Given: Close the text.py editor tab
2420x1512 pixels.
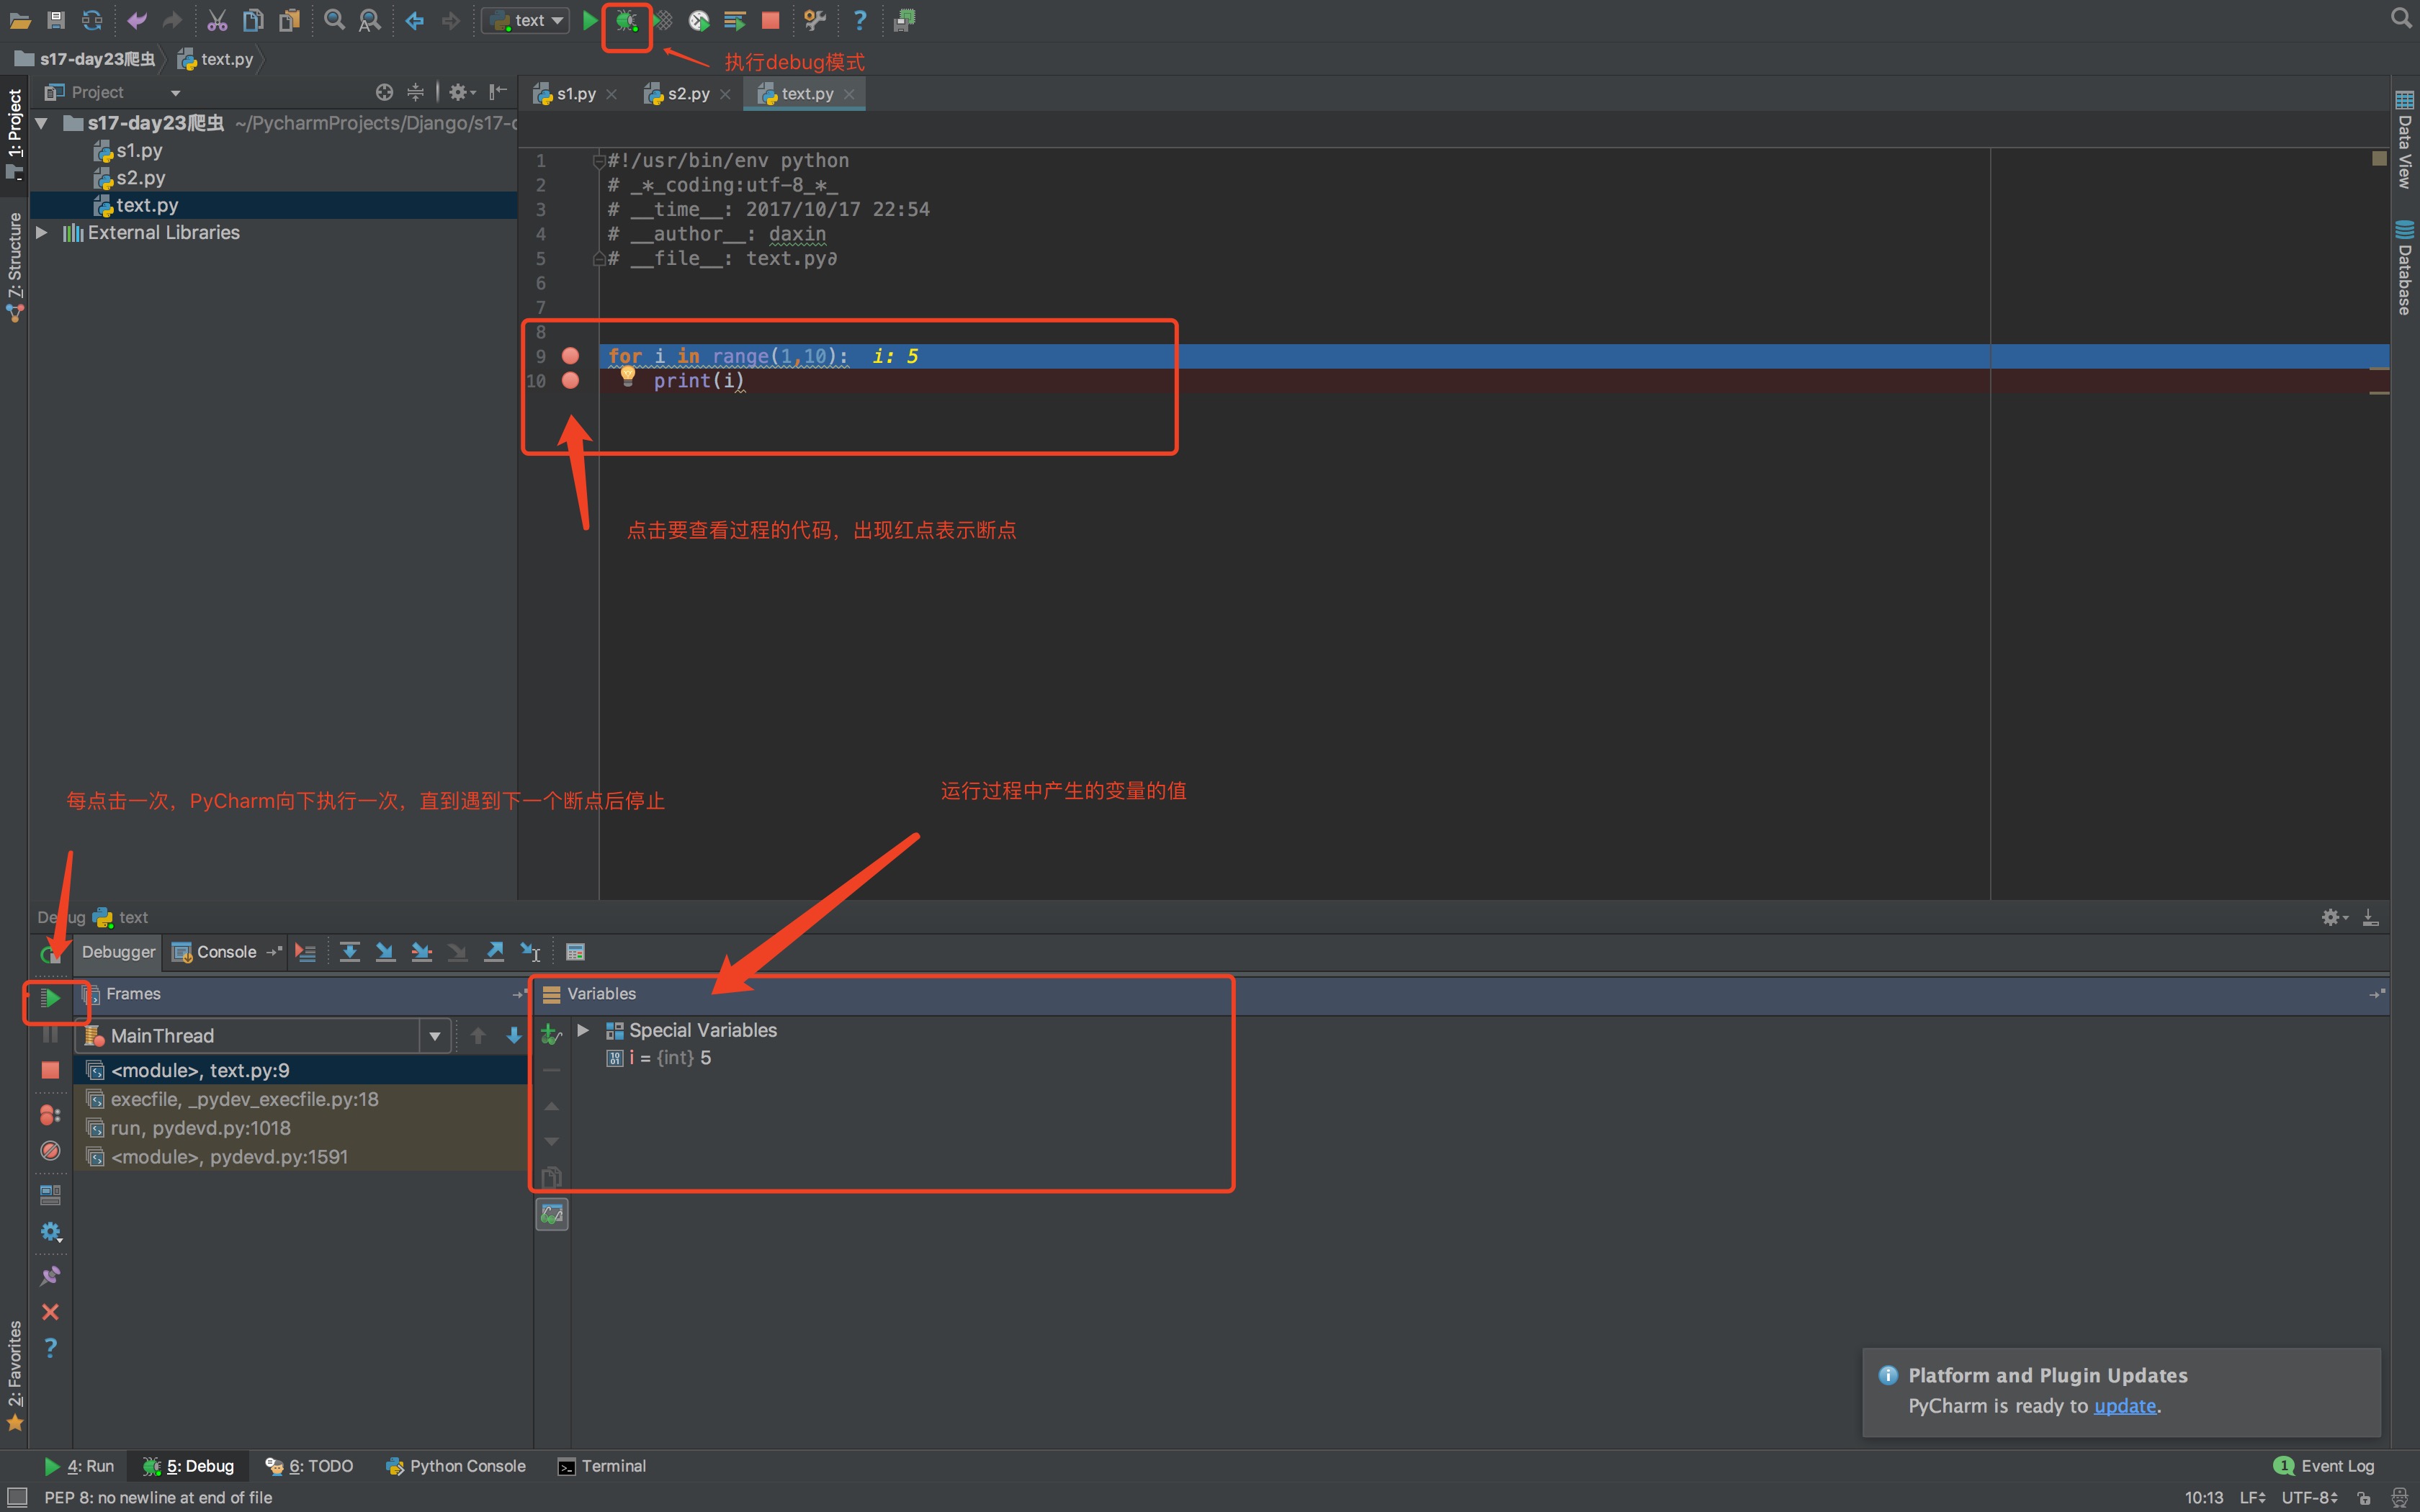Looking at the screenshot, I should coord(849,94).
